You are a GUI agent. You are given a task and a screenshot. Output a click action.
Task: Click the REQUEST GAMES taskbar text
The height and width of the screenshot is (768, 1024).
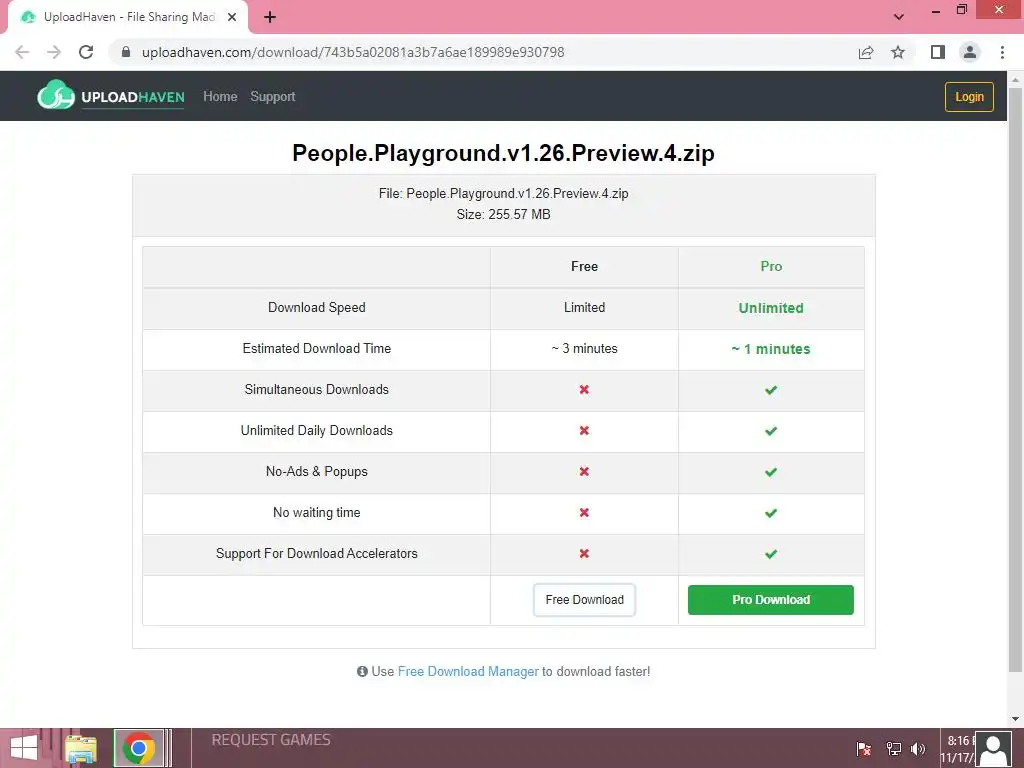tap(271, 740)
